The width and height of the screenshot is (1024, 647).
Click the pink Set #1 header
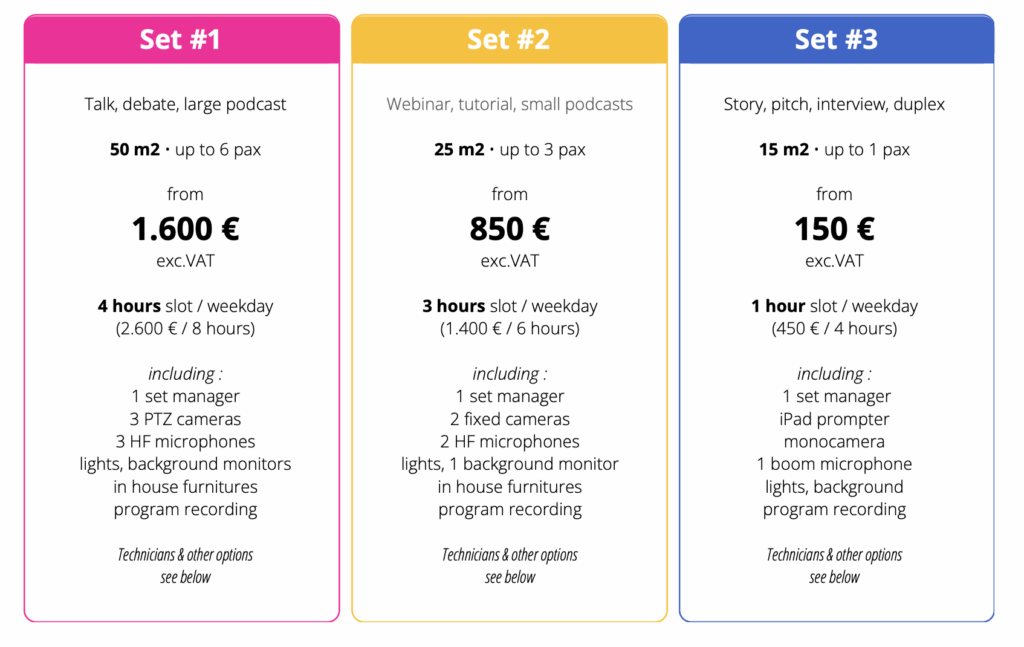[x=181, y=39]
